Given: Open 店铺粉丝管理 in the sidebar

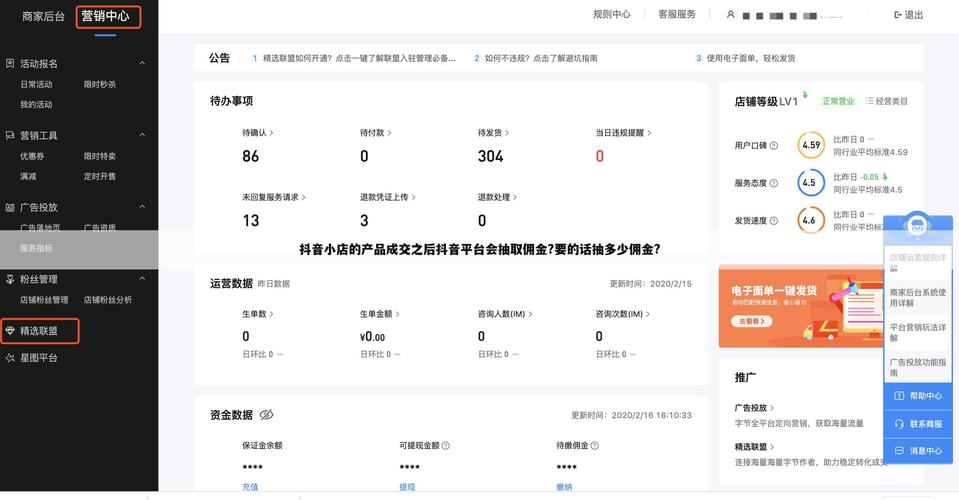Looking at the screenshot, I should click(x=44, y=300).
